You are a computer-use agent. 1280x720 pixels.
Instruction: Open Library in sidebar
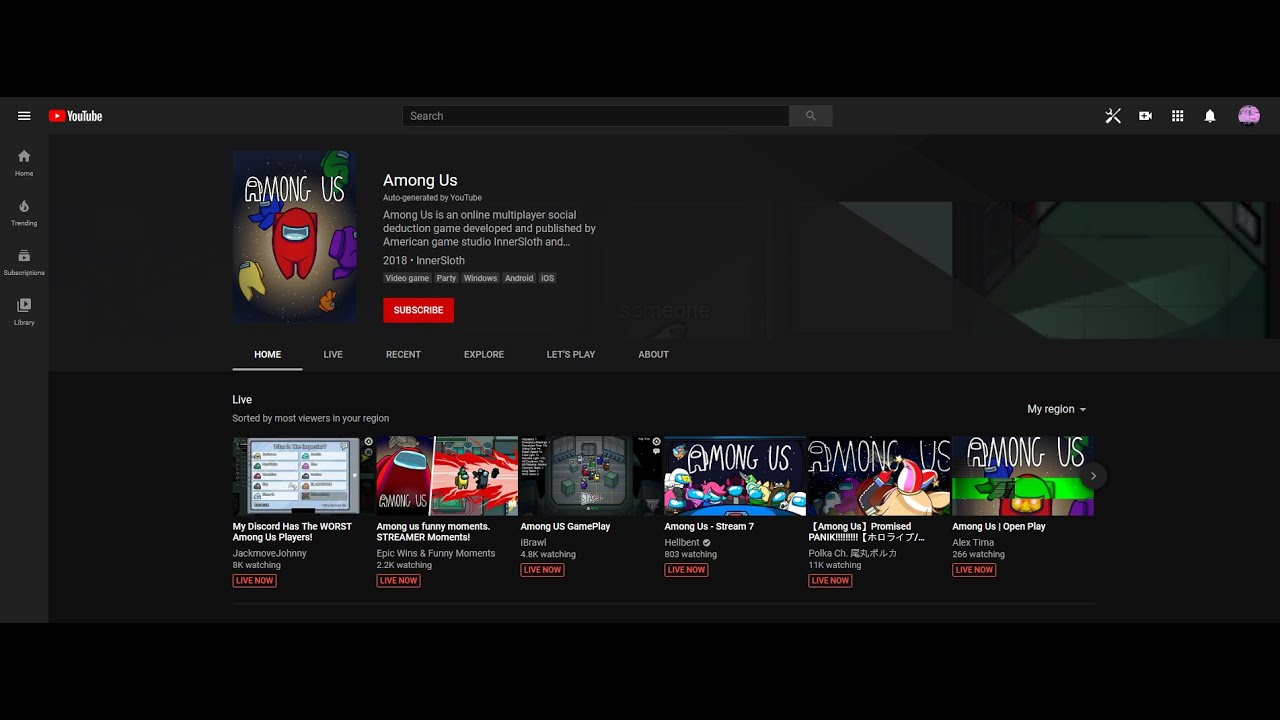pos(24,312)
